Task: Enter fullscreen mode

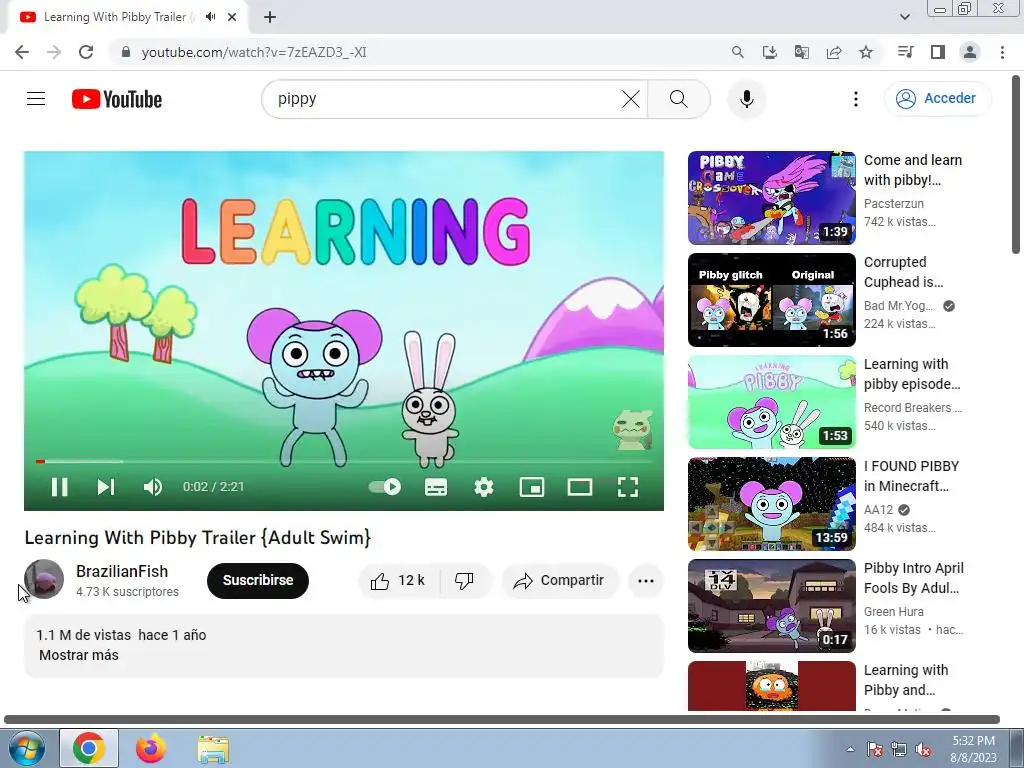Action: click(628, 487)
